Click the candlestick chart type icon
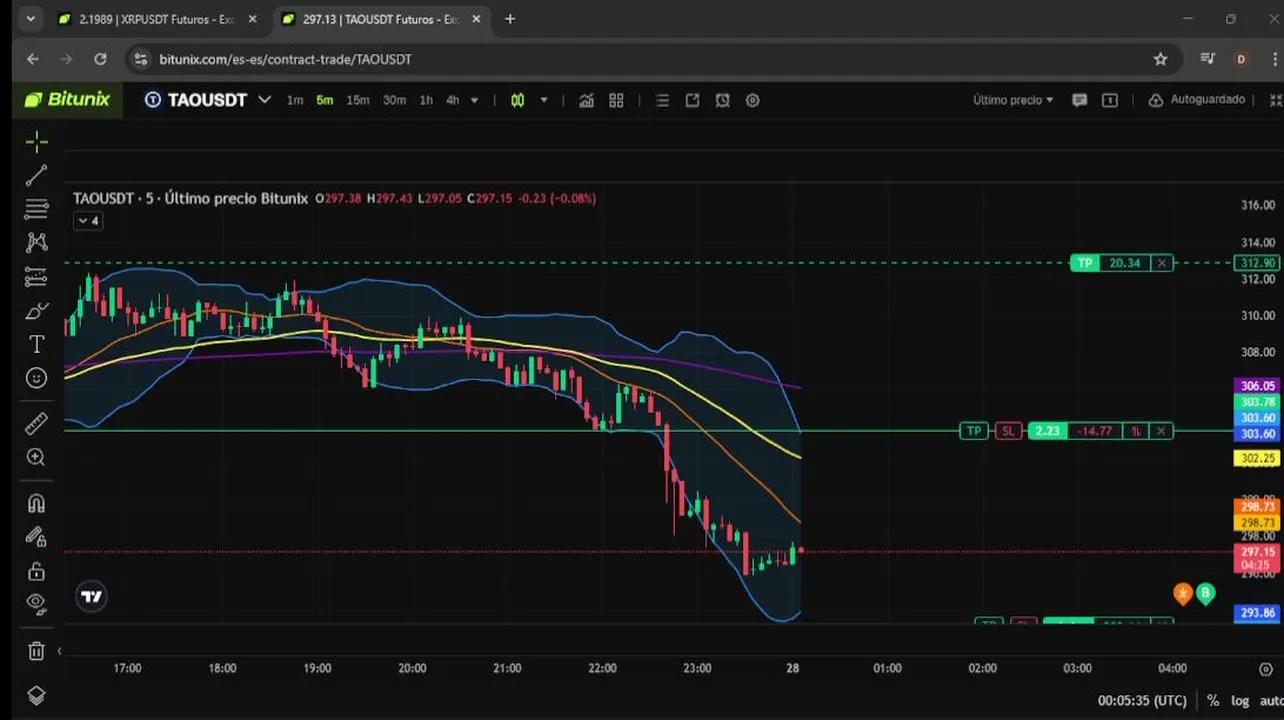Image resolution: width=1284 pixels, height=720 pixels. point(517,100)
